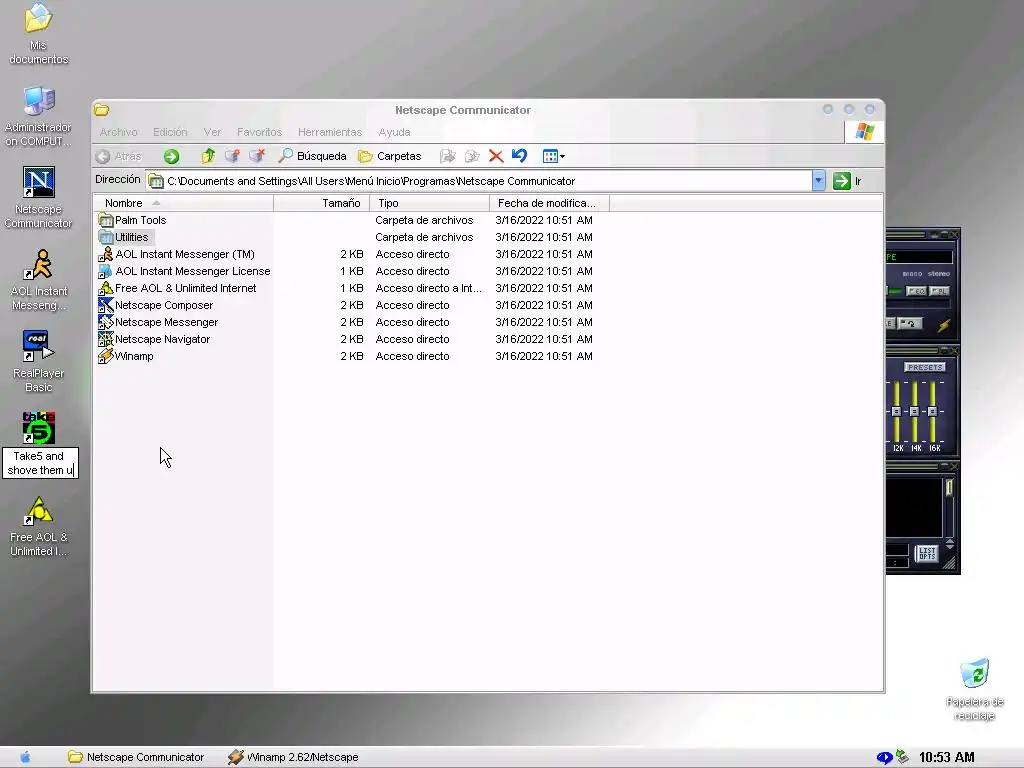Click the Copy To folder icon
The height and width of the screenshot is (768, 1024).
click(x=472, y=156)
